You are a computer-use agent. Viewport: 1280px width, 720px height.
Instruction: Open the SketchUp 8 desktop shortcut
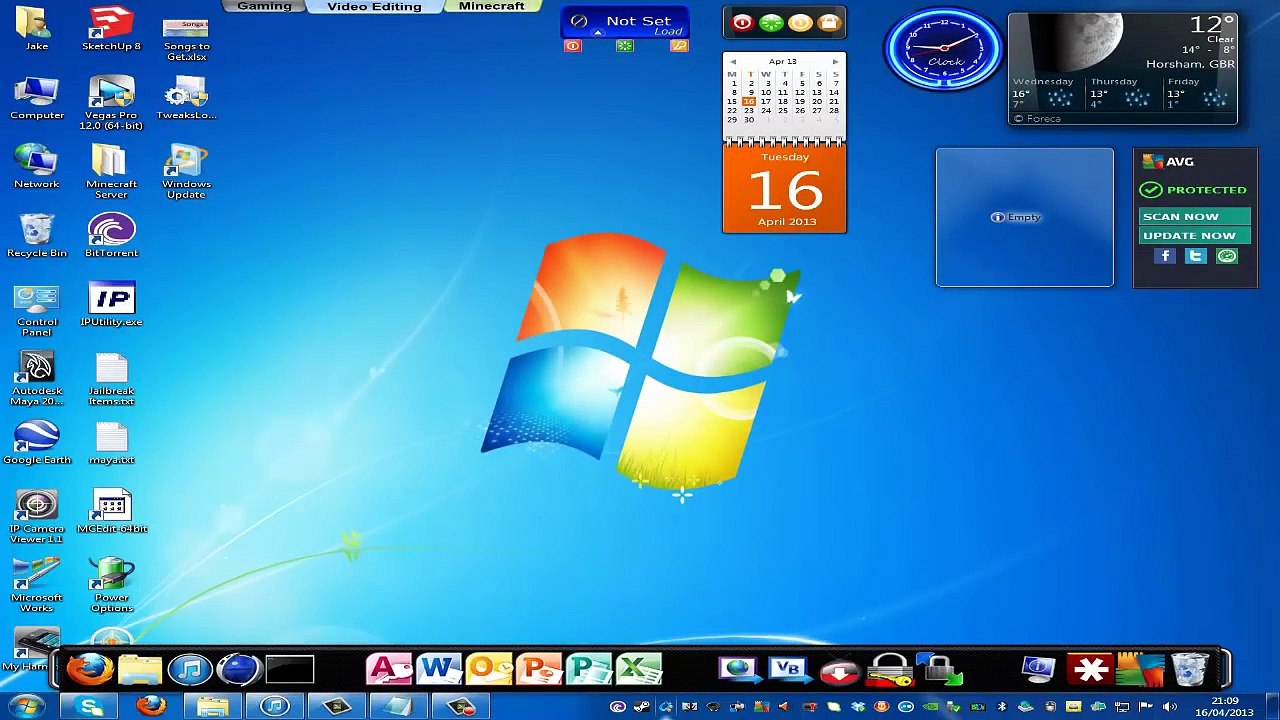[x=111, y=29]
